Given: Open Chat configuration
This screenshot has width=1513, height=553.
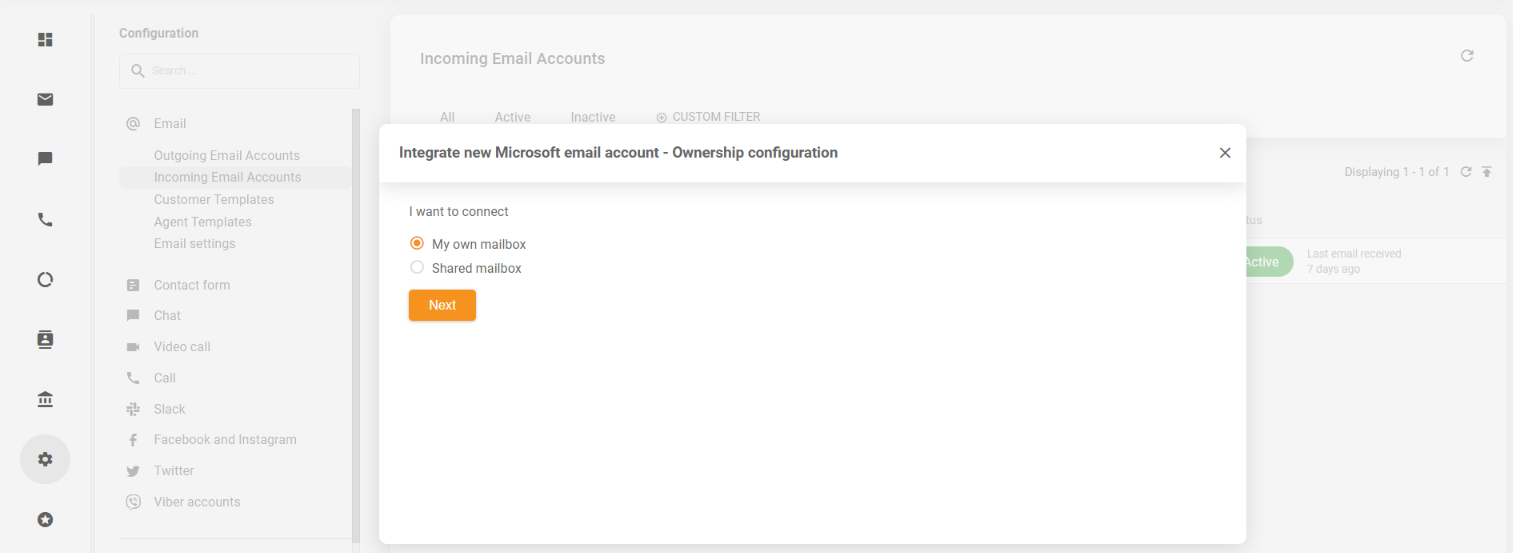Looking at the screenshot, I should [167, 316].
